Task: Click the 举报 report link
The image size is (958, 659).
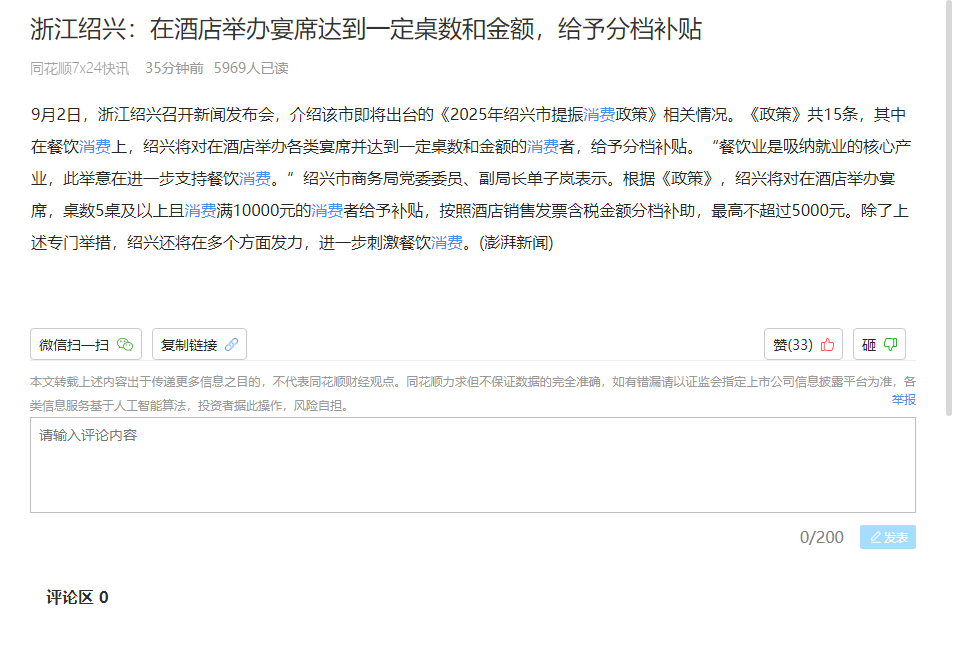Action: click(904, 399)
